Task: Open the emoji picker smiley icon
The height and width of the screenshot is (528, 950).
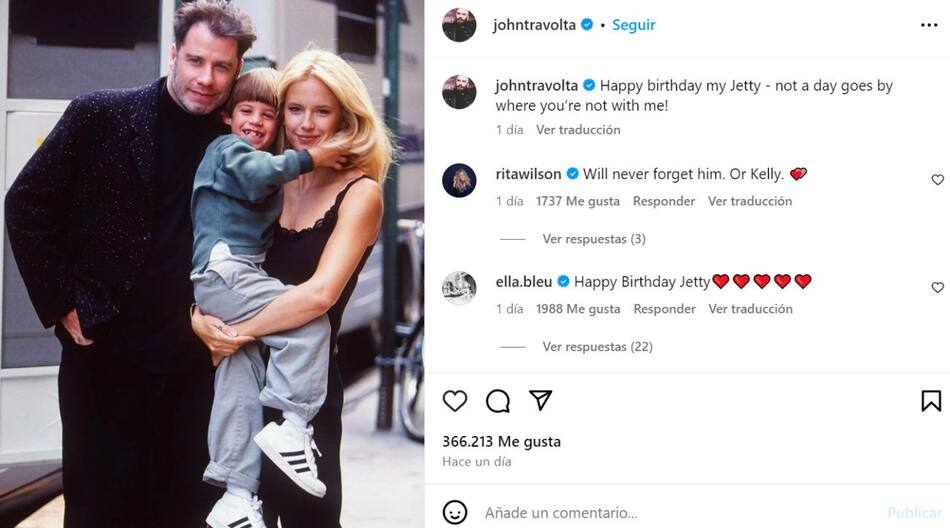Action: click(455, 513)
